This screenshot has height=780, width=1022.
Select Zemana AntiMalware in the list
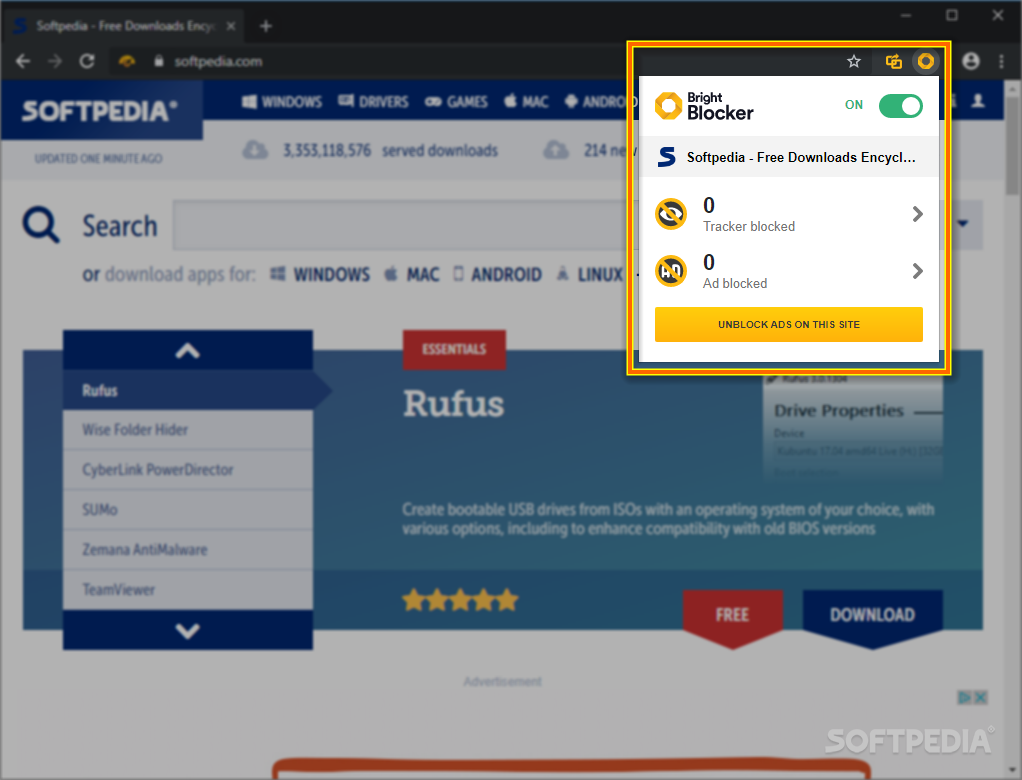coord(188,550)
